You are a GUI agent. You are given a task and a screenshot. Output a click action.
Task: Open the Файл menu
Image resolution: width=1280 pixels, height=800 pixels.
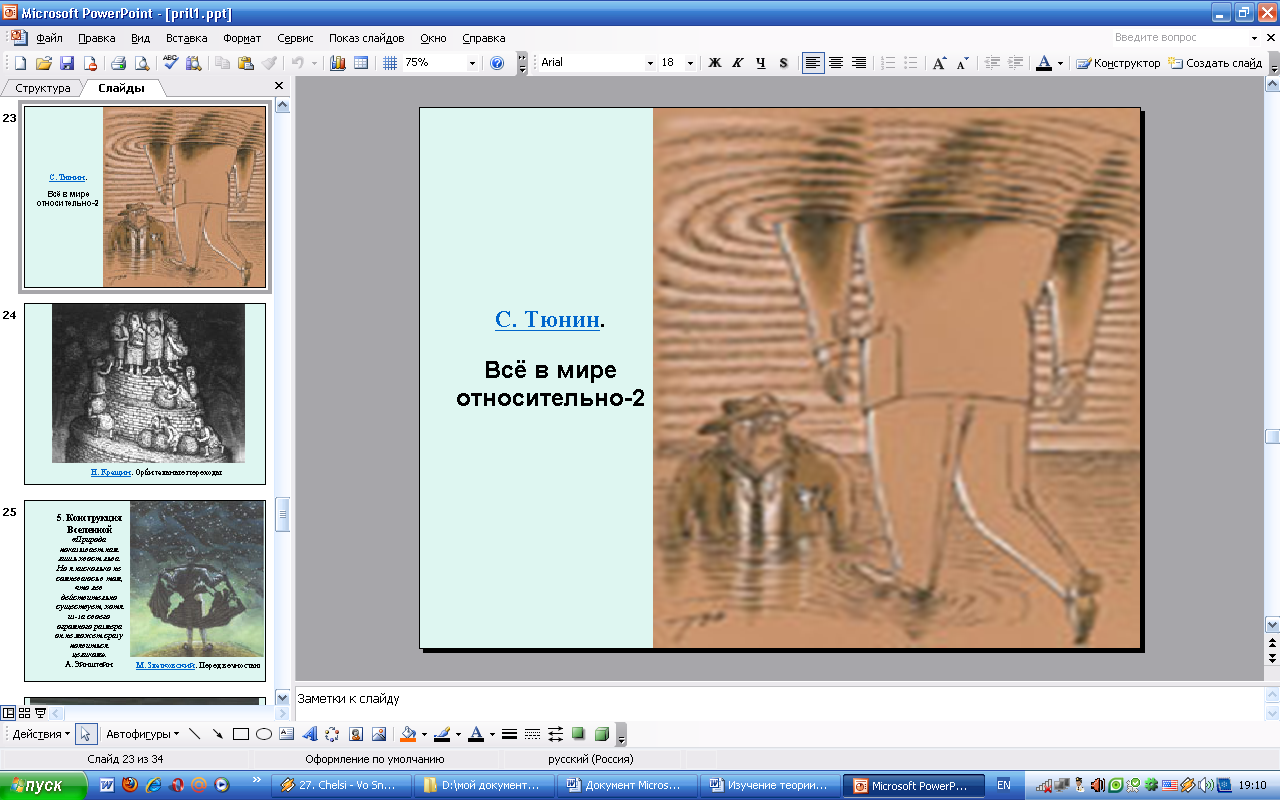tap(49, 38)
